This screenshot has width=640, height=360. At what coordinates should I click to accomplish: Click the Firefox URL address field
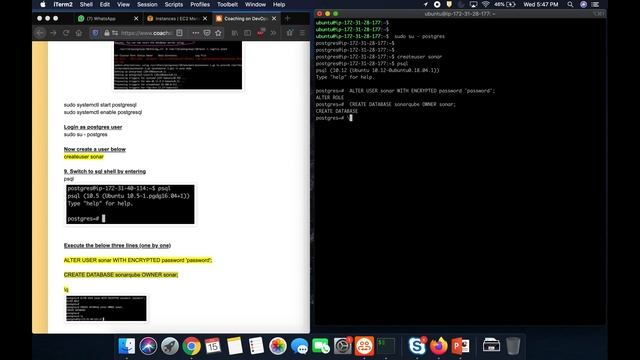tap(147, 33)
